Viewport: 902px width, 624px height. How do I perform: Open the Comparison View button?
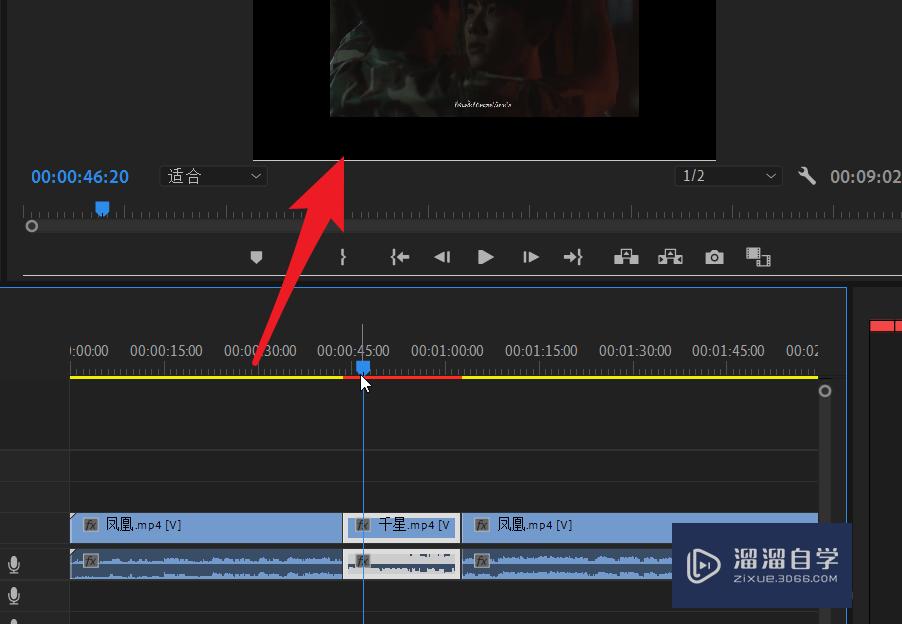758,257
